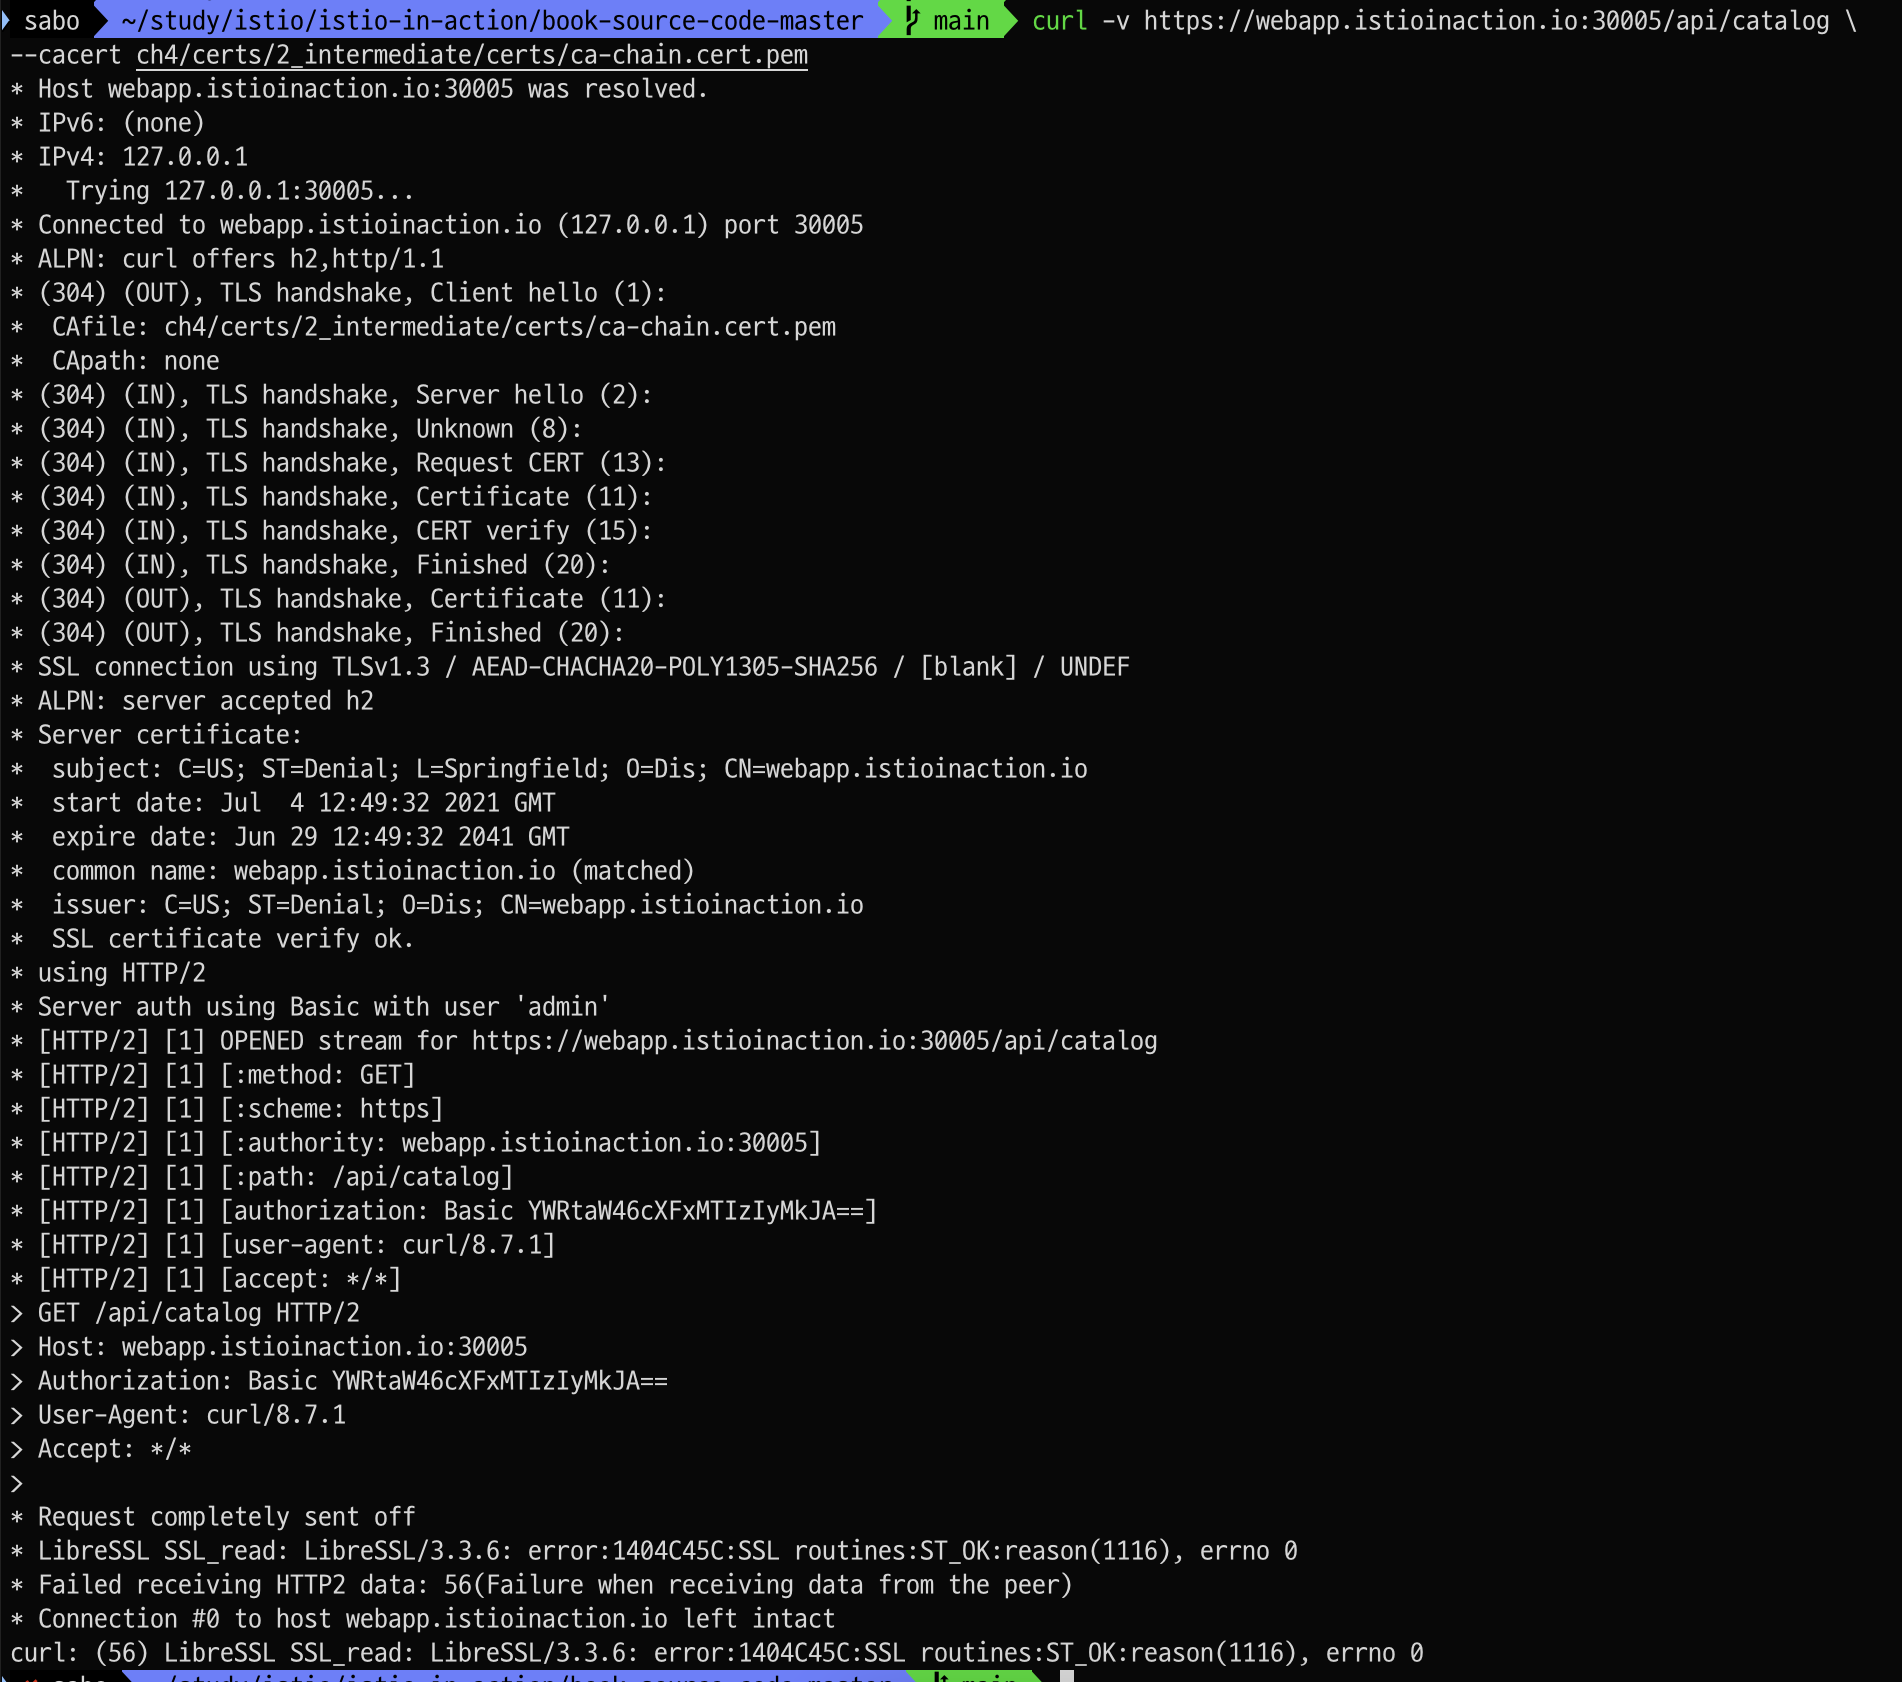Screen dimensions: 1902x1682
Task: Click the '[:method: GET]' line
Action: [x=213, y=1075]
